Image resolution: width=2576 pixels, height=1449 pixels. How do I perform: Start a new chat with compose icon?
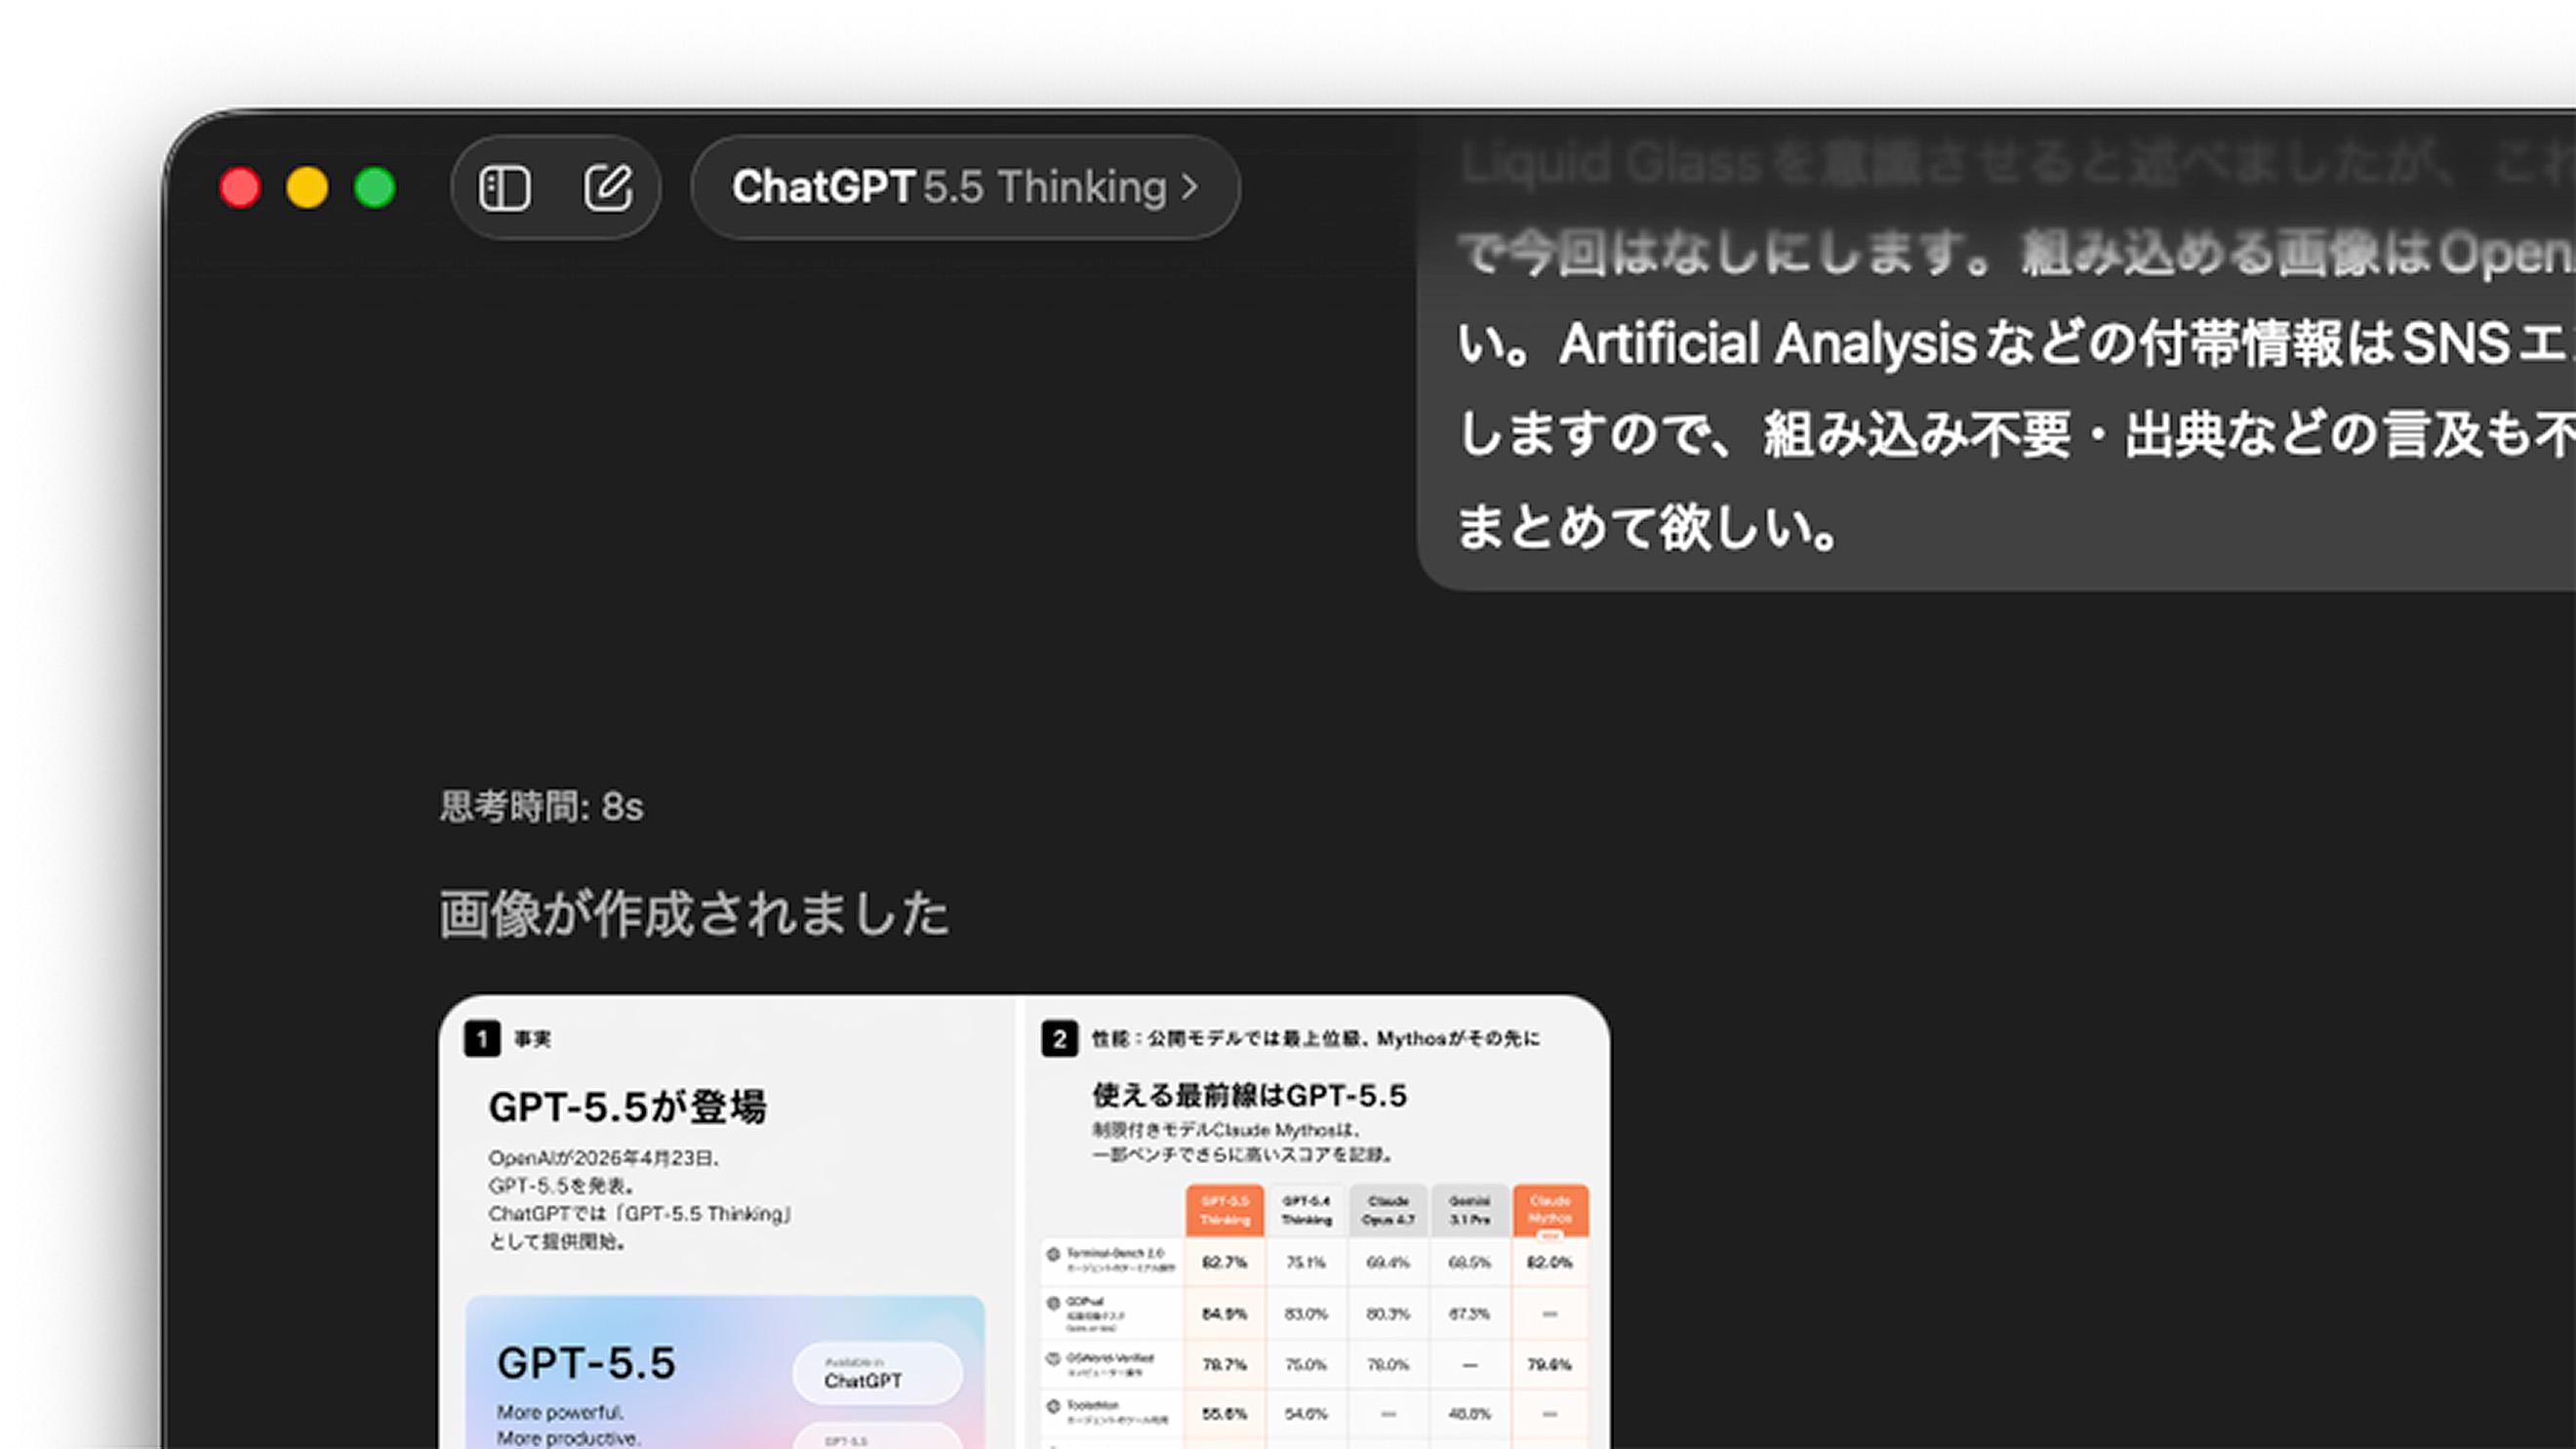(x=608, y=188)
